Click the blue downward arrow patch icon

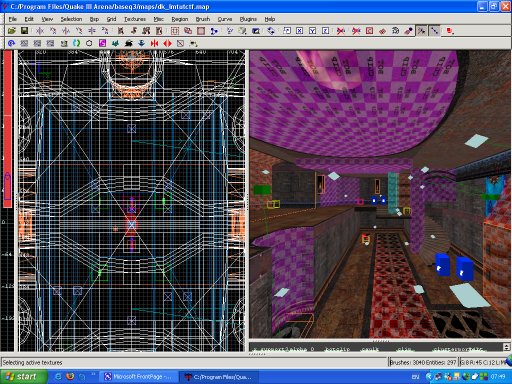point(141,43)
